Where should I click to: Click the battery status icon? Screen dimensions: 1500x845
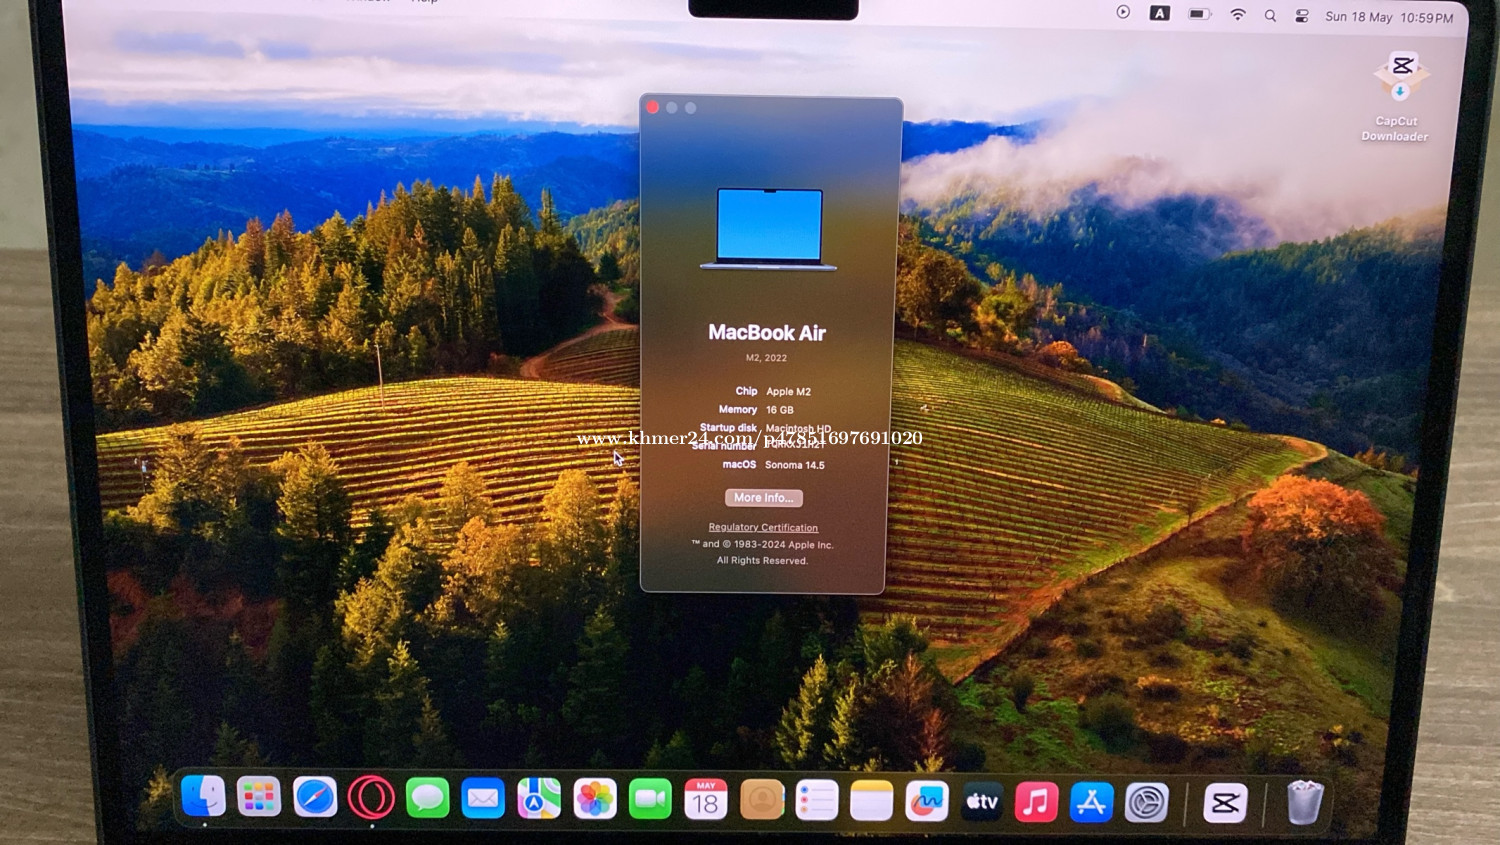pyautogui.click(x=1200, y=14)
